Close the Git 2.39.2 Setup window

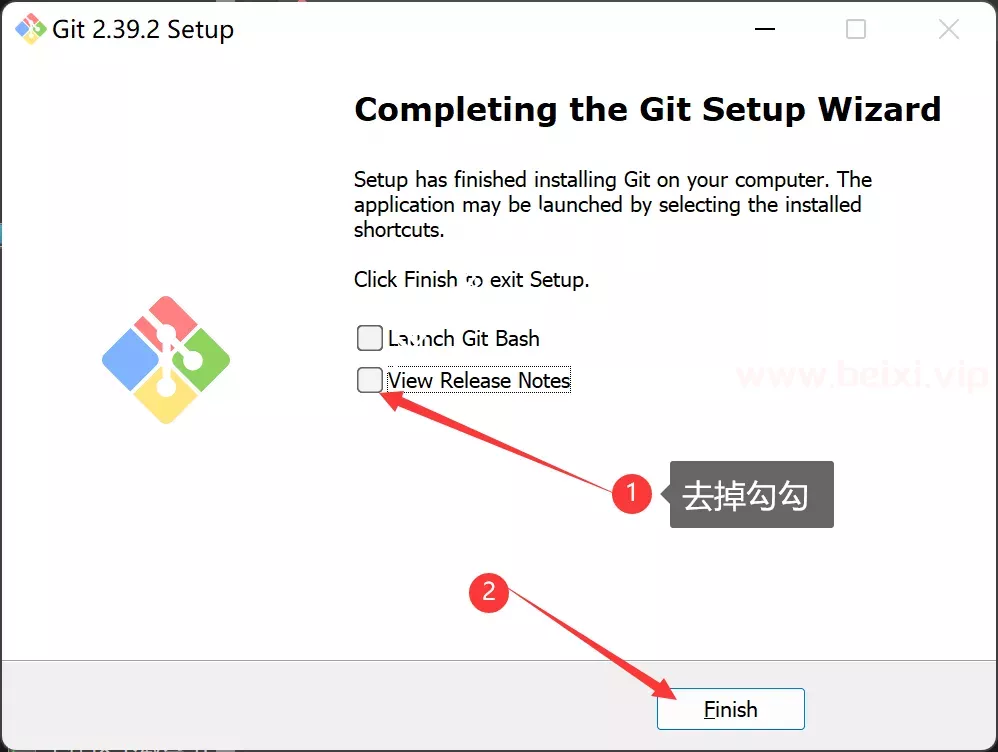point(948,29)
